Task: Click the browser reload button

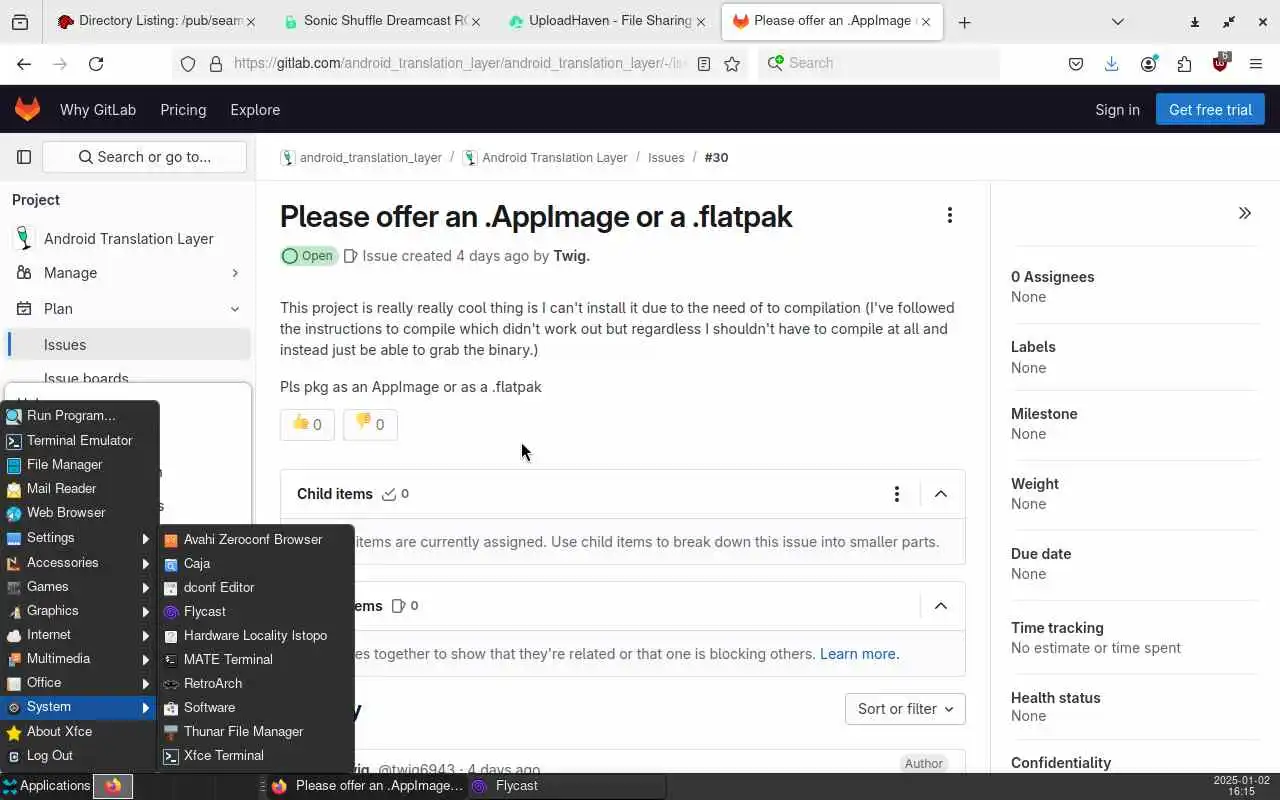Action: coord(96,64)
